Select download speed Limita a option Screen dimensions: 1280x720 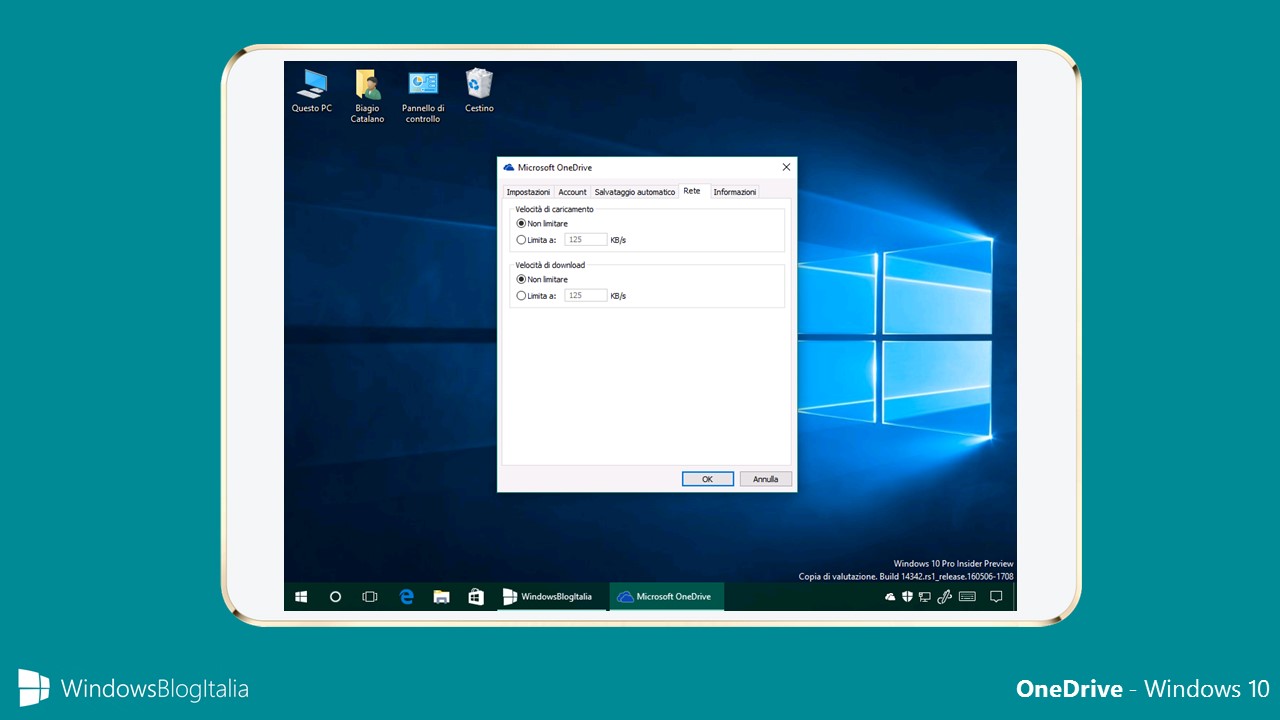536,296
